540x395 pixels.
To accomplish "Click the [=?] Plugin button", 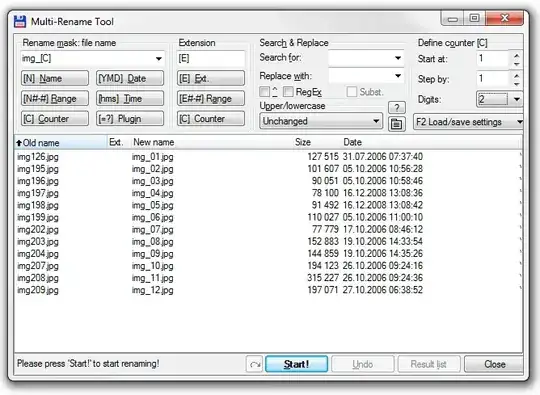I will (x=130, y=118).
